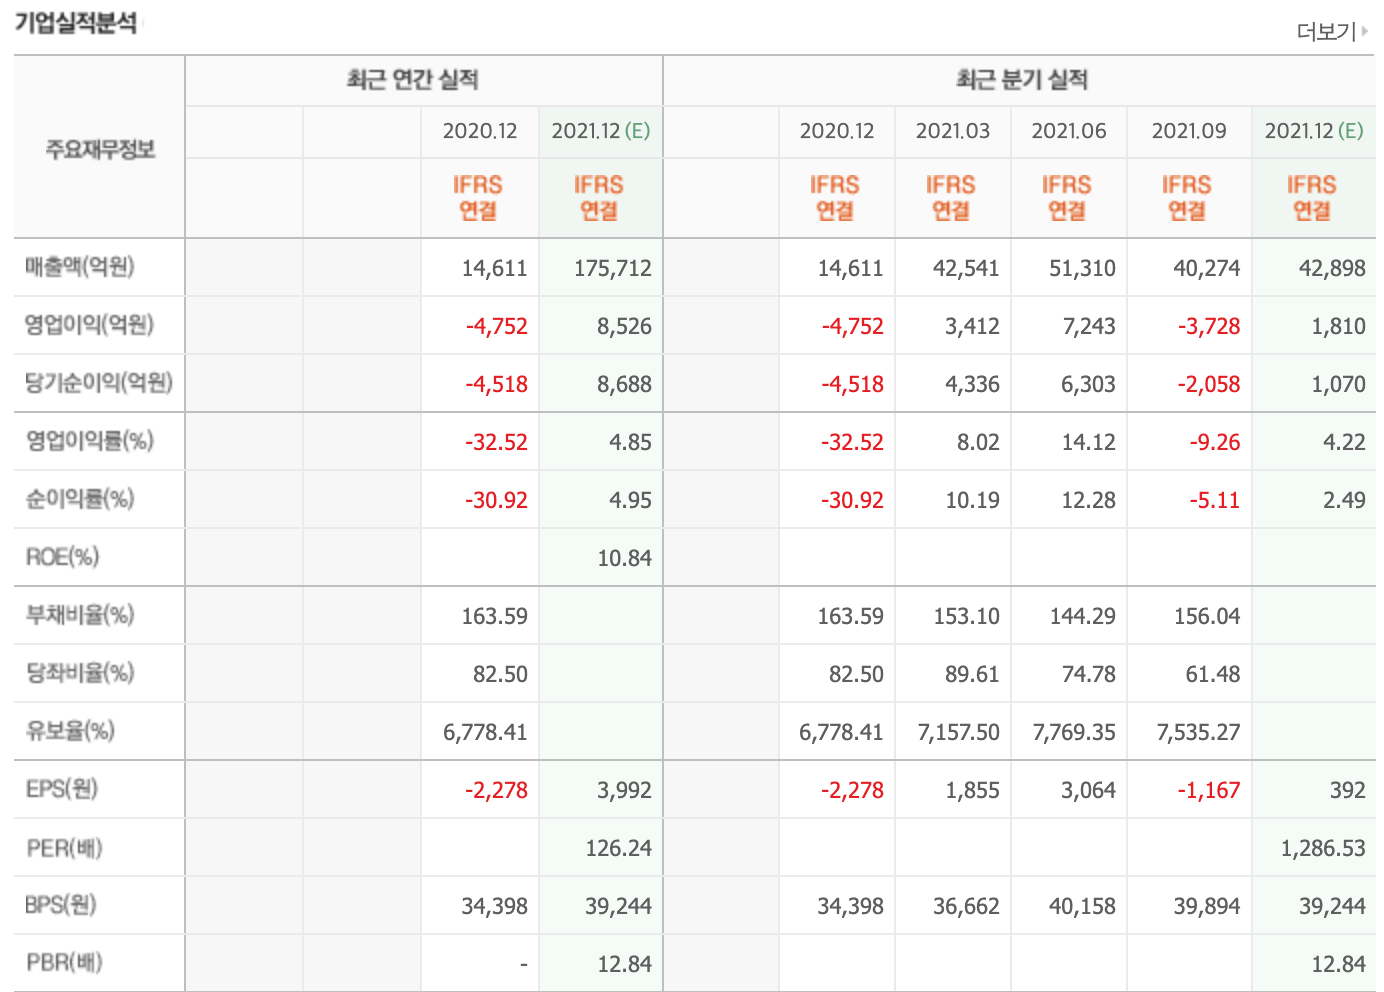Viewport: 1384px width, 992px height.
Task: Select the 1,286.53 quarterly PER value
Action: pos(1323,848)
